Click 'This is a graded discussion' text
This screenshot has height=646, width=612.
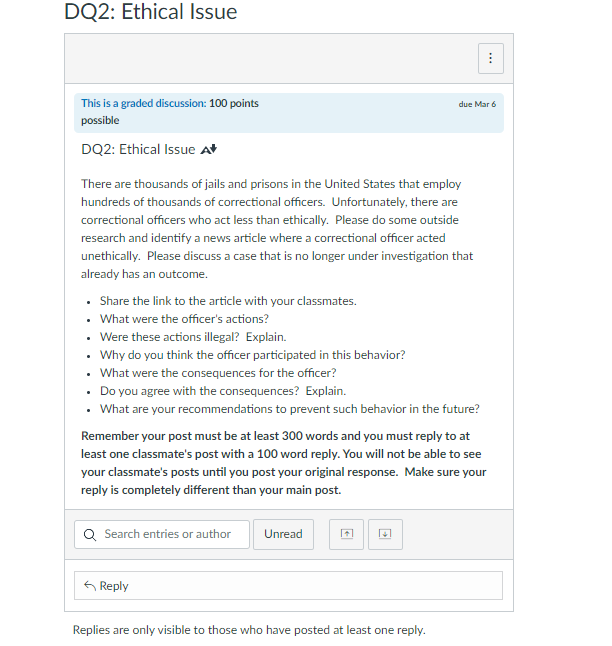pos(143,103)
